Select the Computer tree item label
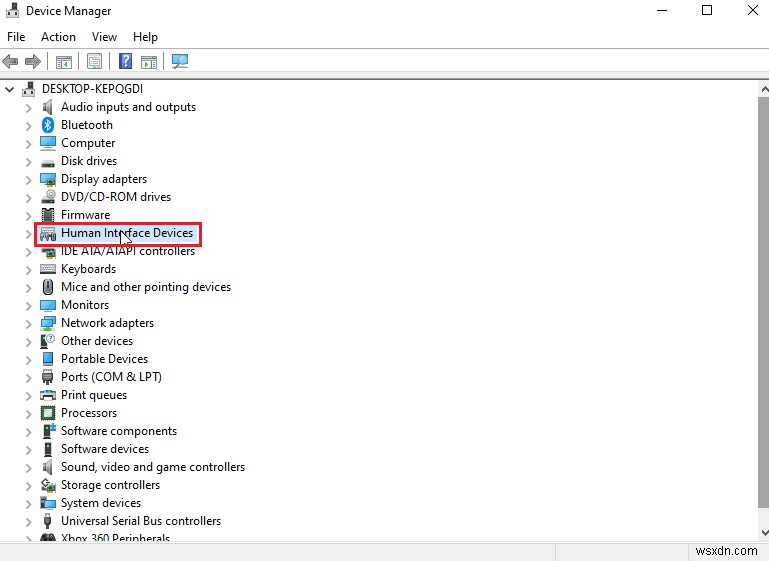Screen dimensions: 769x561 click(x=88, y=143)
